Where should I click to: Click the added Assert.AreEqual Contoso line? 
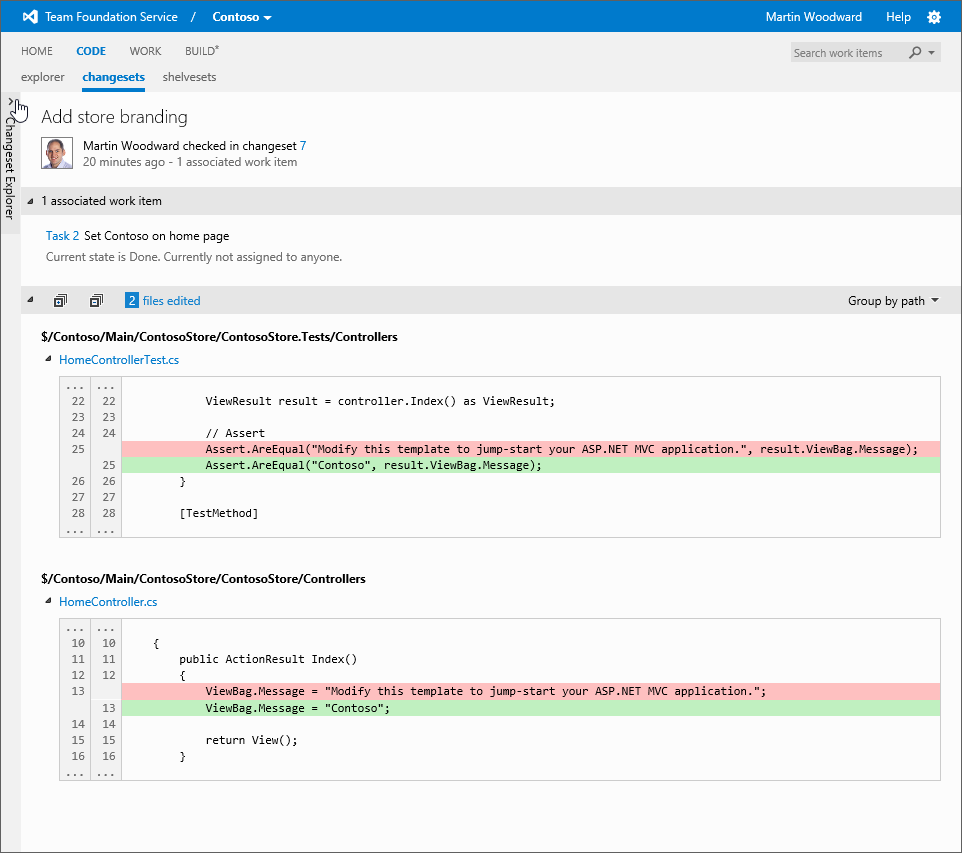click(x=531, y=465)
